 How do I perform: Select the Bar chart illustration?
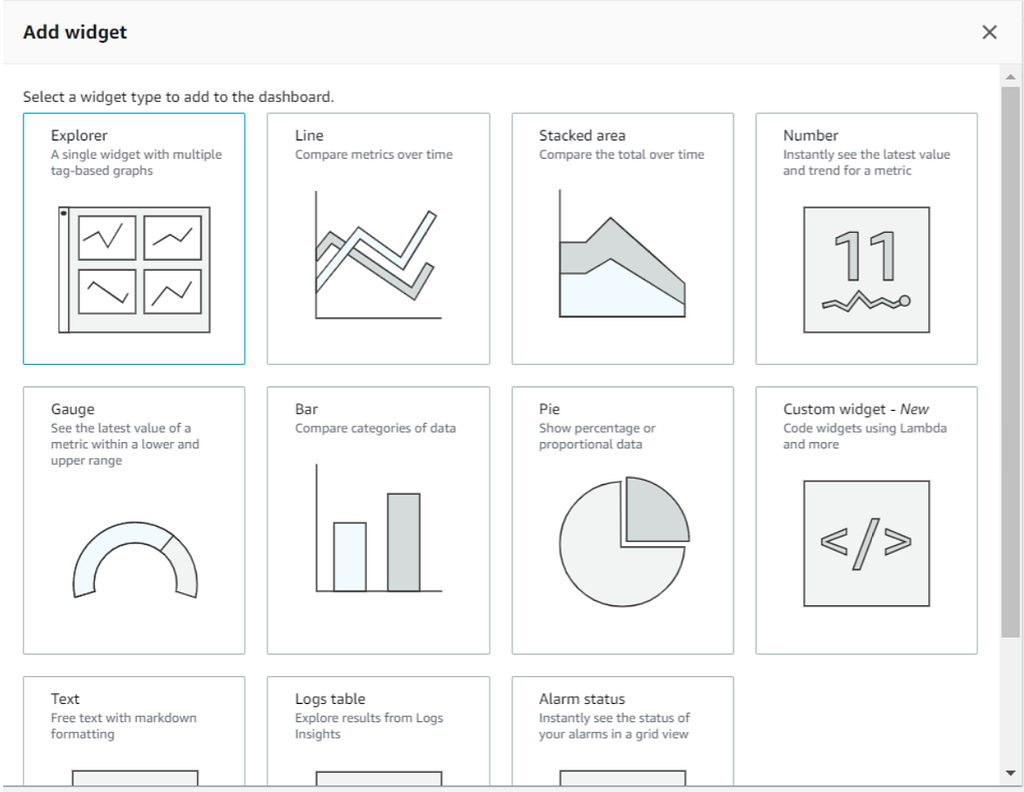(x=379, y=528)
